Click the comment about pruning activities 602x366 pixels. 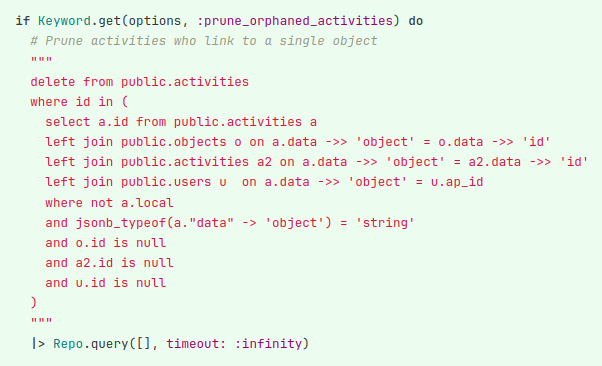(x=204, y=41)
